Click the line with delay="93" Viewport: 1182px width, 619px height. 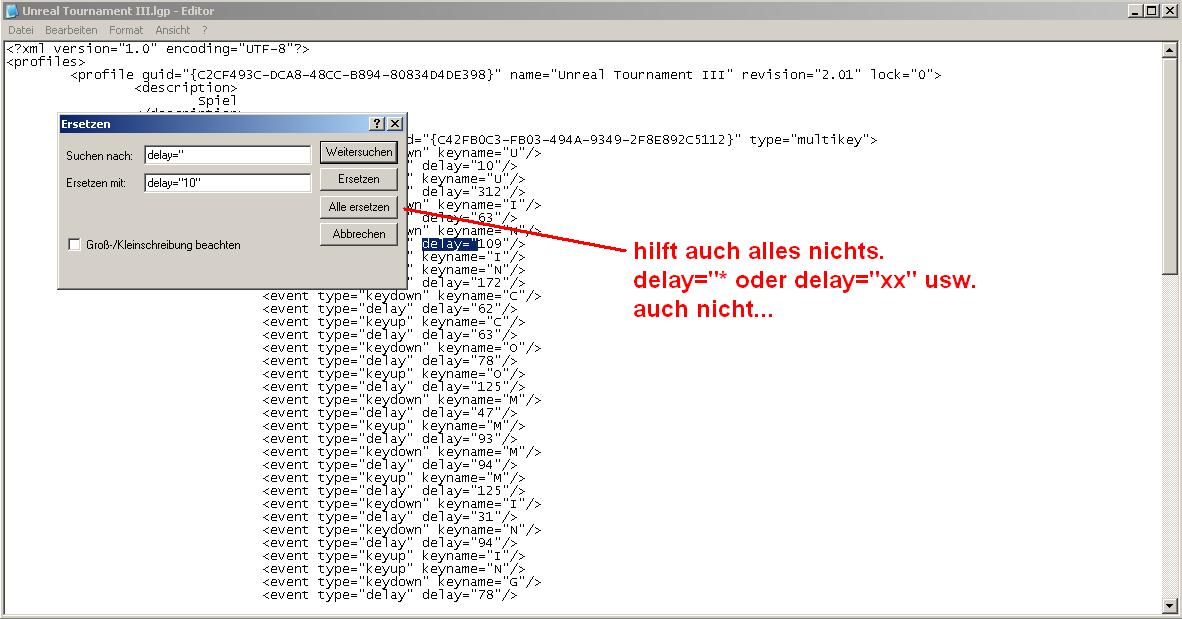[390, 439]
